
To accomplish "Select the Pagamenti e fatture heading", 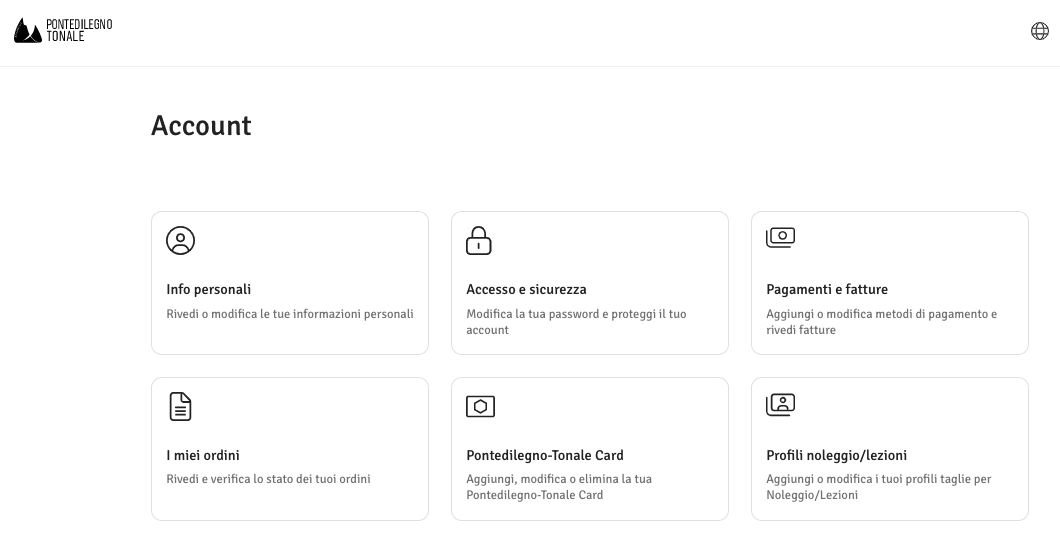I will [827, 289].
